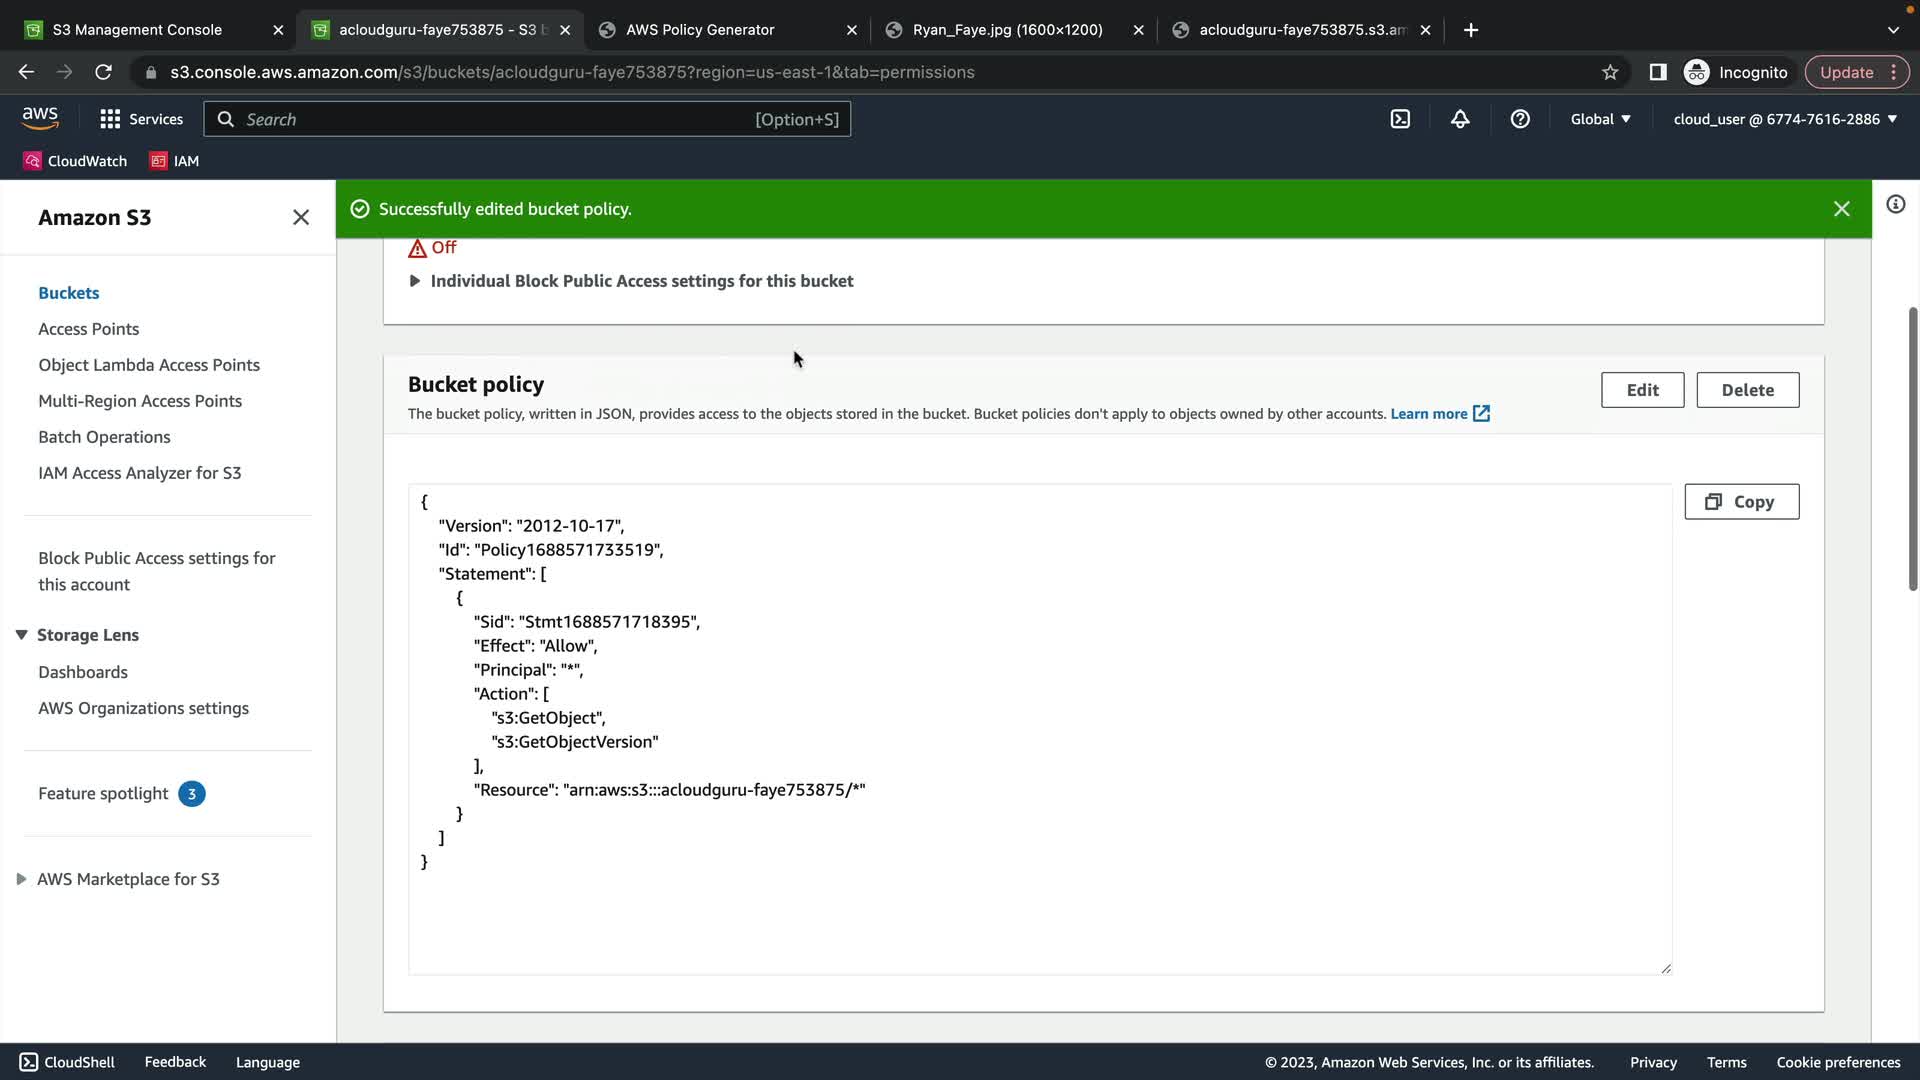Close the Amazon S3 sidebar panel
The image size is (1920, 1080).
pyautogui.click(x=300, y=218)
